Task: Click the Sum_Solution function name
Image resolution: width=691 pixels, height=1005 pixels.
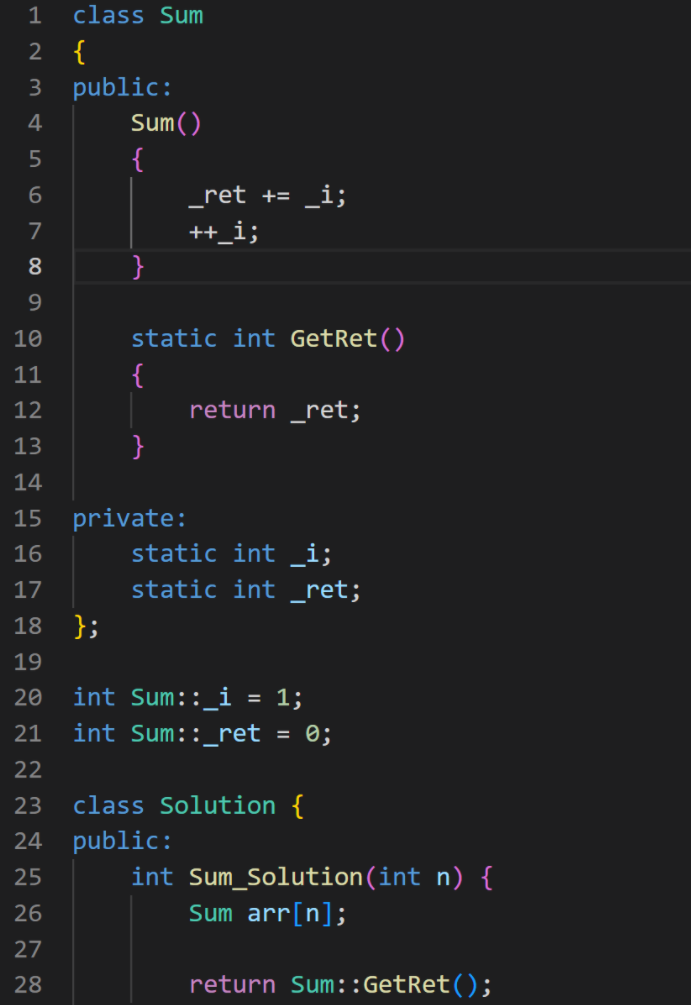Action: click(x=276, y=877)
